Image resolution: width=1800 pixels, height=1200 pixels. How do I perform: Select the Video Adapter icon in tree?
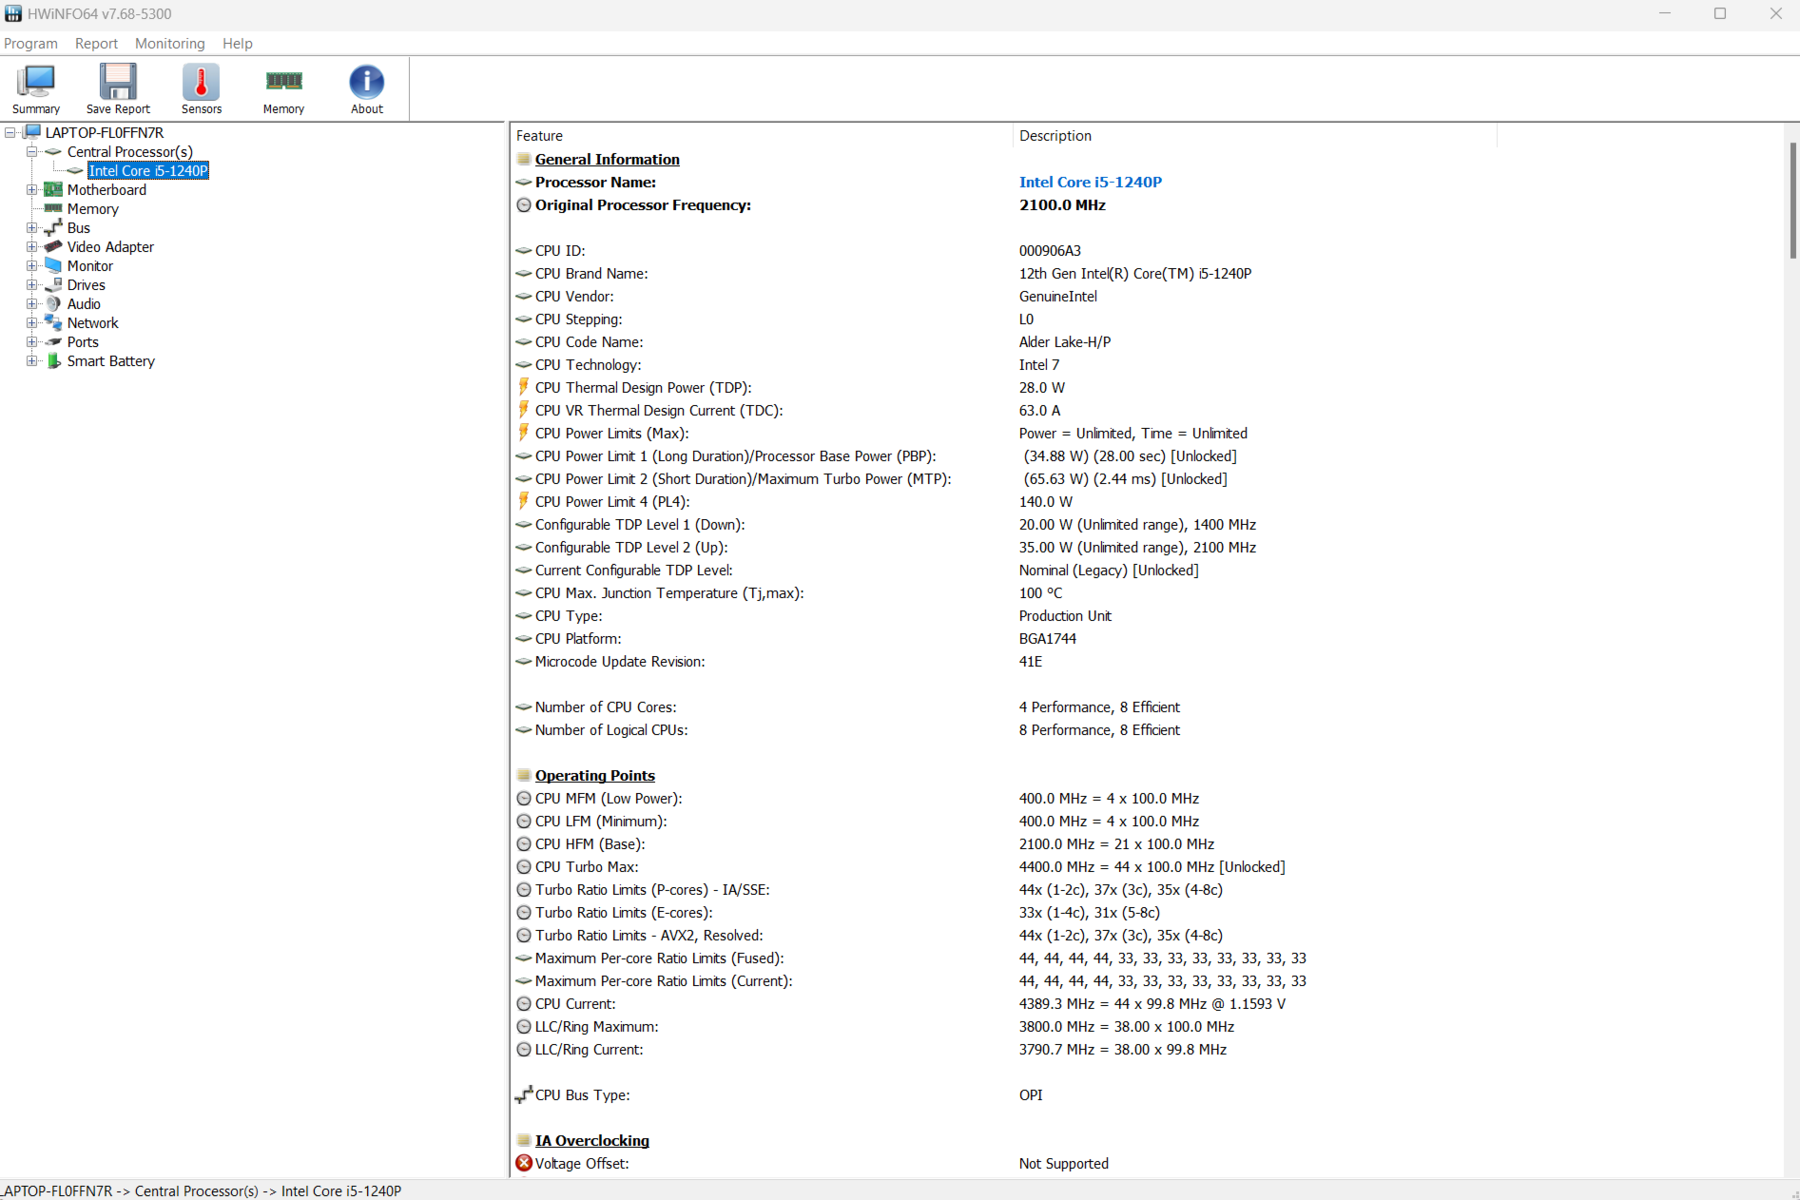tap(53, 247)
